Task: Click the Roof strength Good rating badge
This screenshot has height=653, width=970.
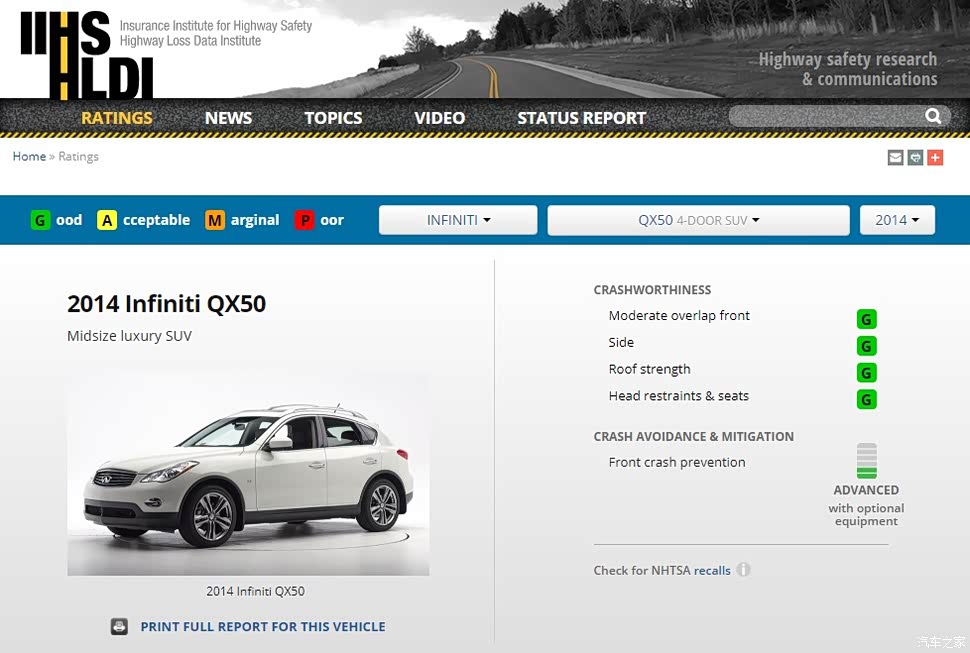Action: coord(866,373)
